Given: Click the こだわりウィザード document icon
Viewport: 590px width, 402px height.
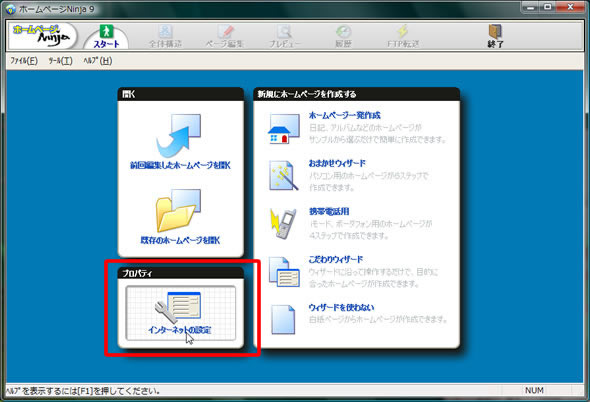Looking at the screenshot, I should (x=284, y=272).
